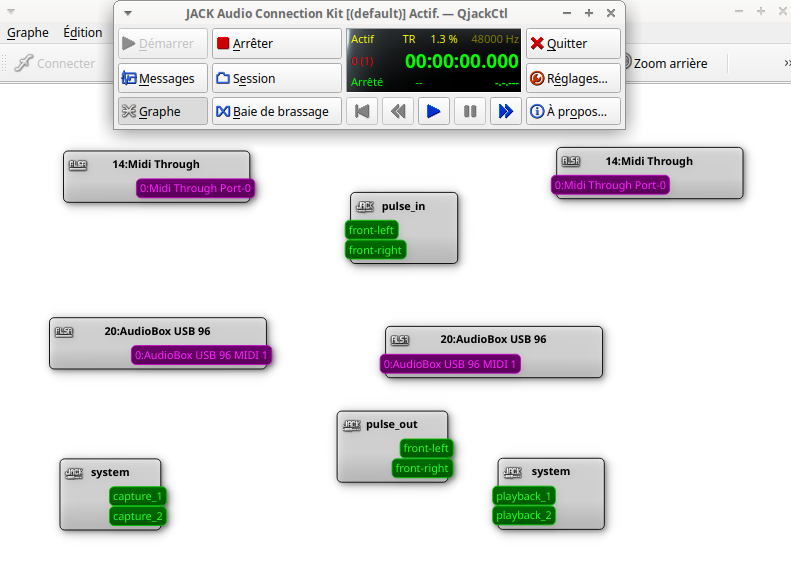791x576 pixels.
Task: Click the Connecter toolbar button
Action: point(54,63)
